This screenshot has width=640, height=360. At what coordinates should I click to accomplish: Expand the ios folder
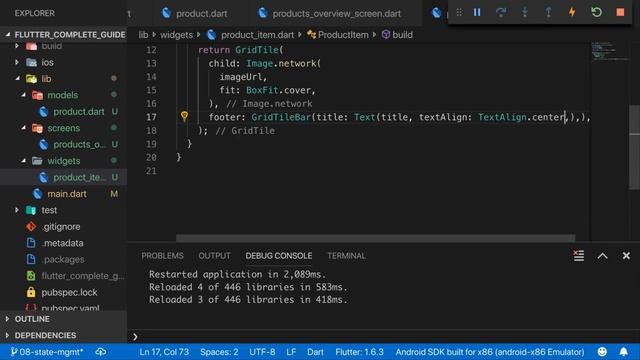(x=17, y=62)
